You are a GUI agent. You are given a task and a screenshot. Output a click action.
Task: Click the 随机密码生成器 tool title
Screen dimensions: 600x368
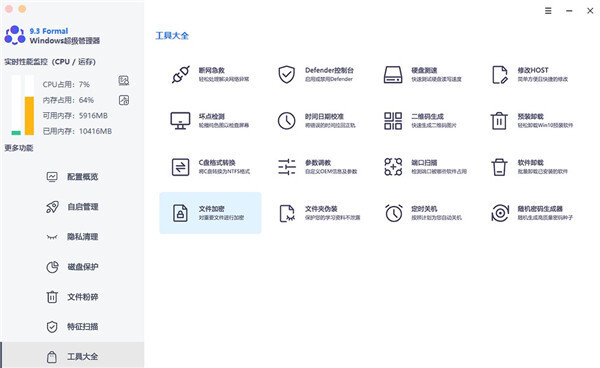(540, 209)
